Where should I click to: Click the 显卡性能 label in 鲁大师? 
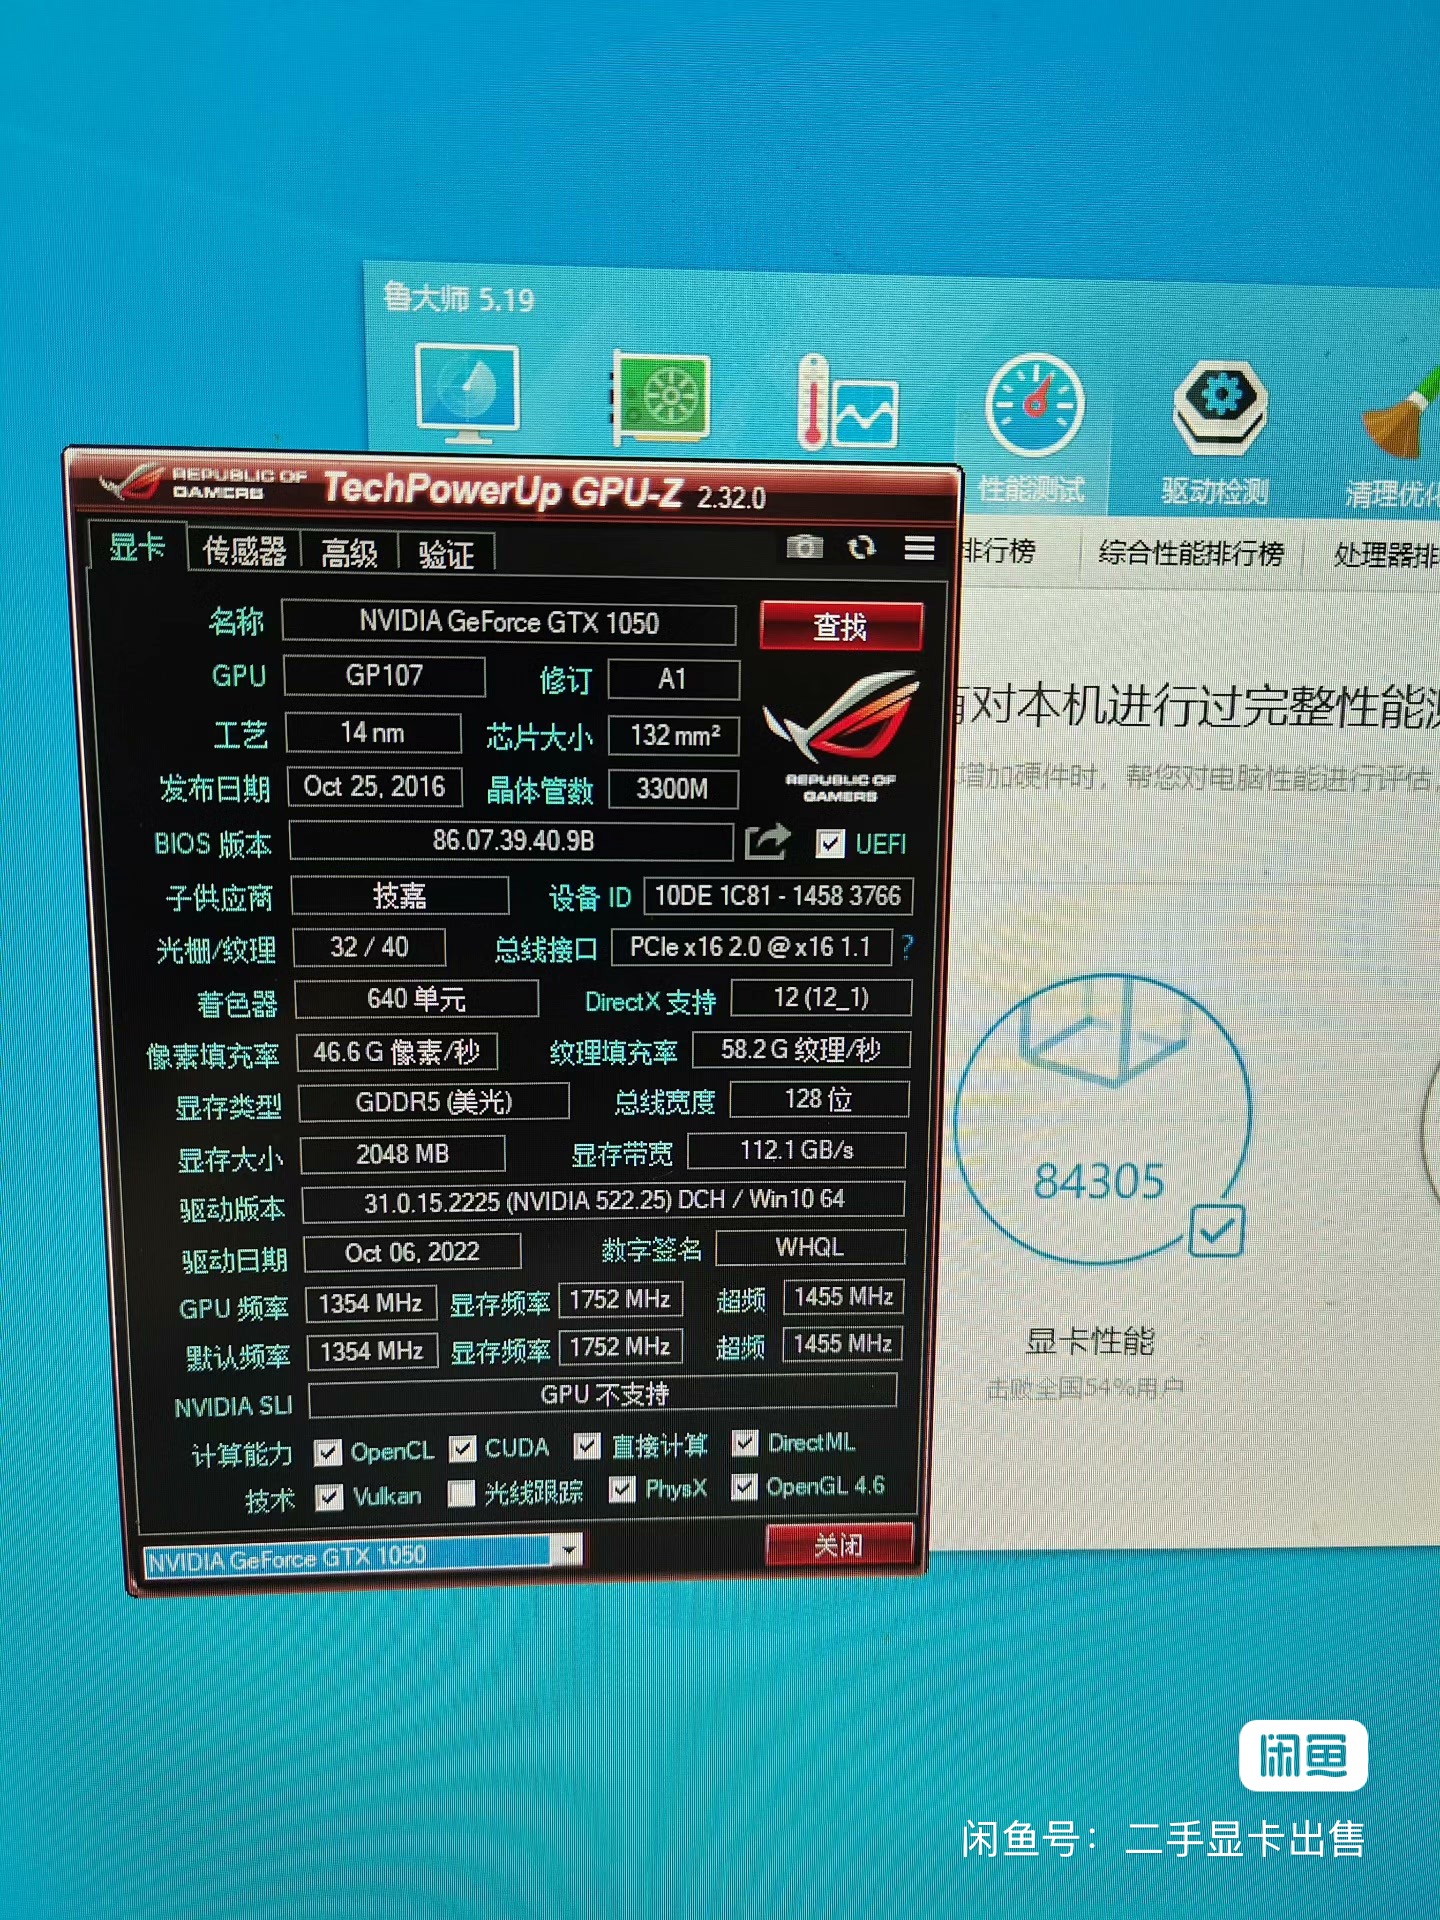pyautogui.click(x=1090, y=1341)
